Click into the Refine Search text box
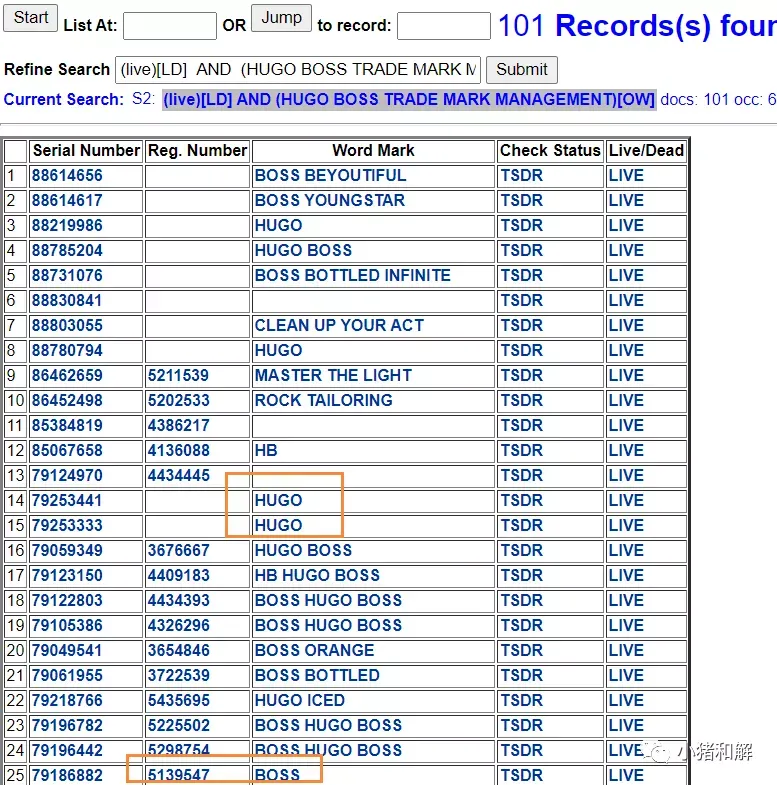Screen dimensions: 777x785 click(298, 70)
